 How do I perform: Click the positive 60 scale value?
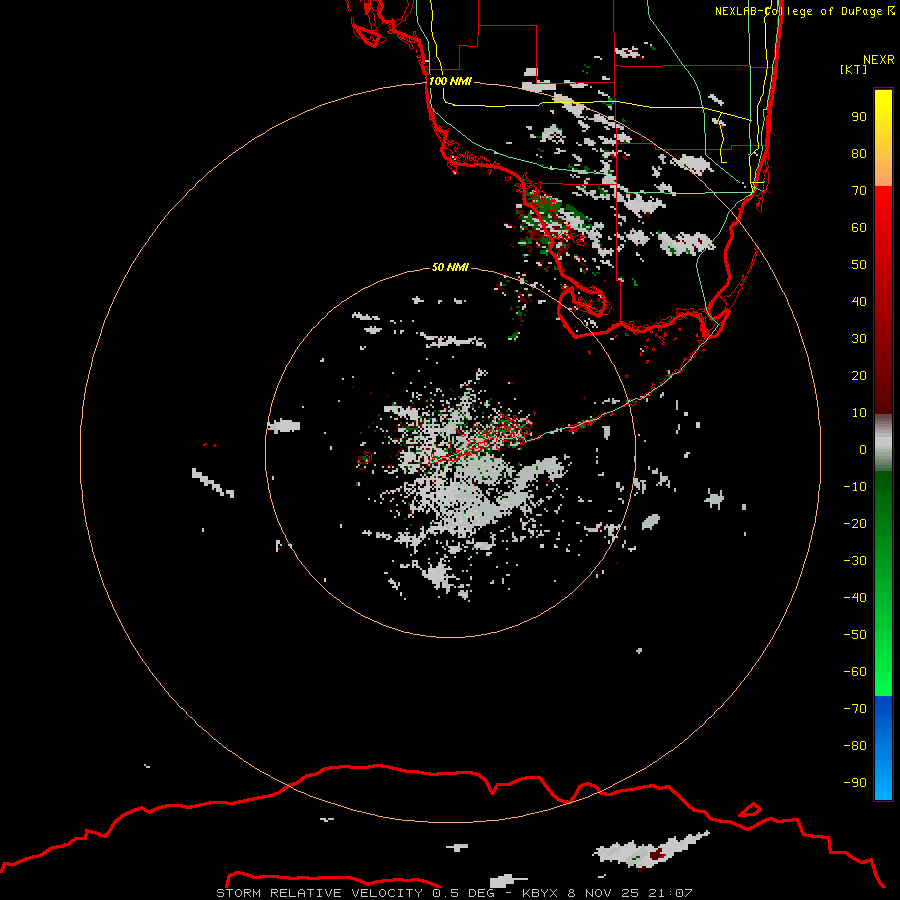click(x=859, y=228)
